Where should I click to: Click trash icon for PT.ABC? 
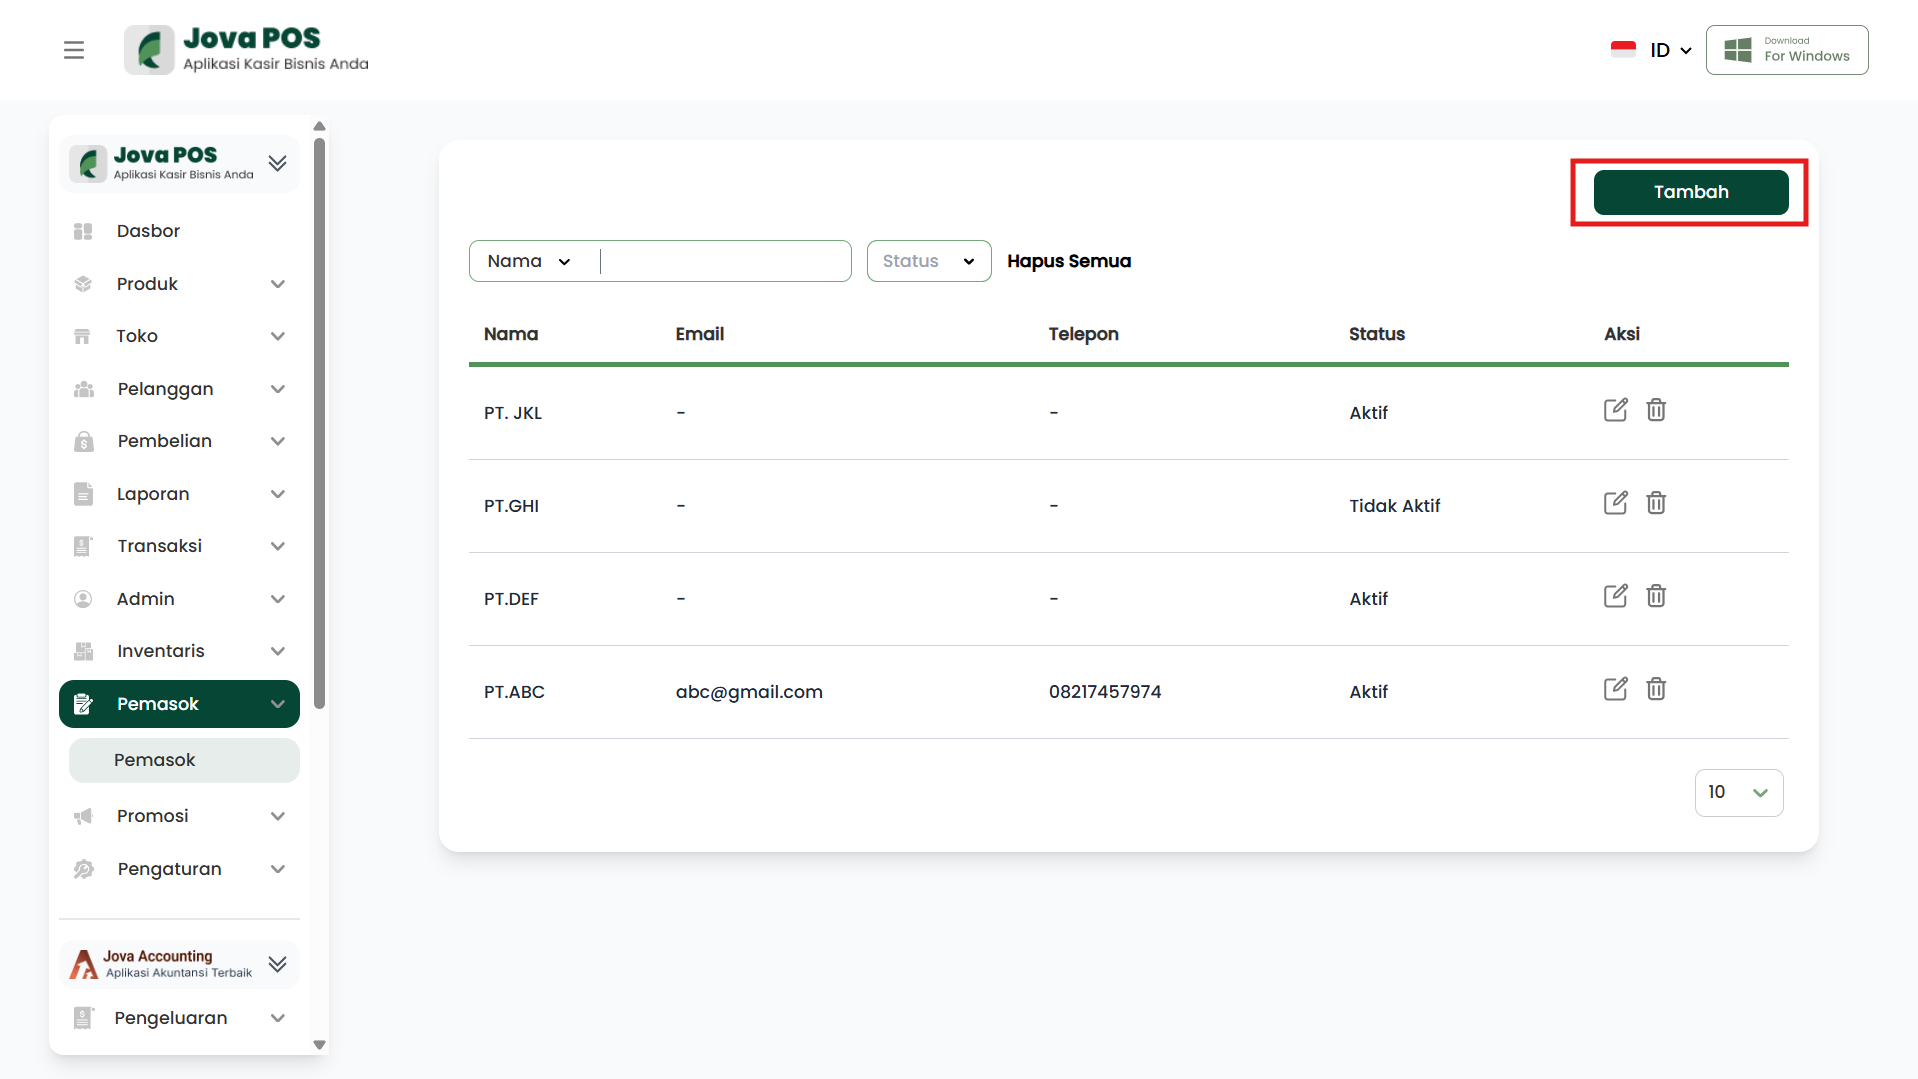tap(1656, 689)
